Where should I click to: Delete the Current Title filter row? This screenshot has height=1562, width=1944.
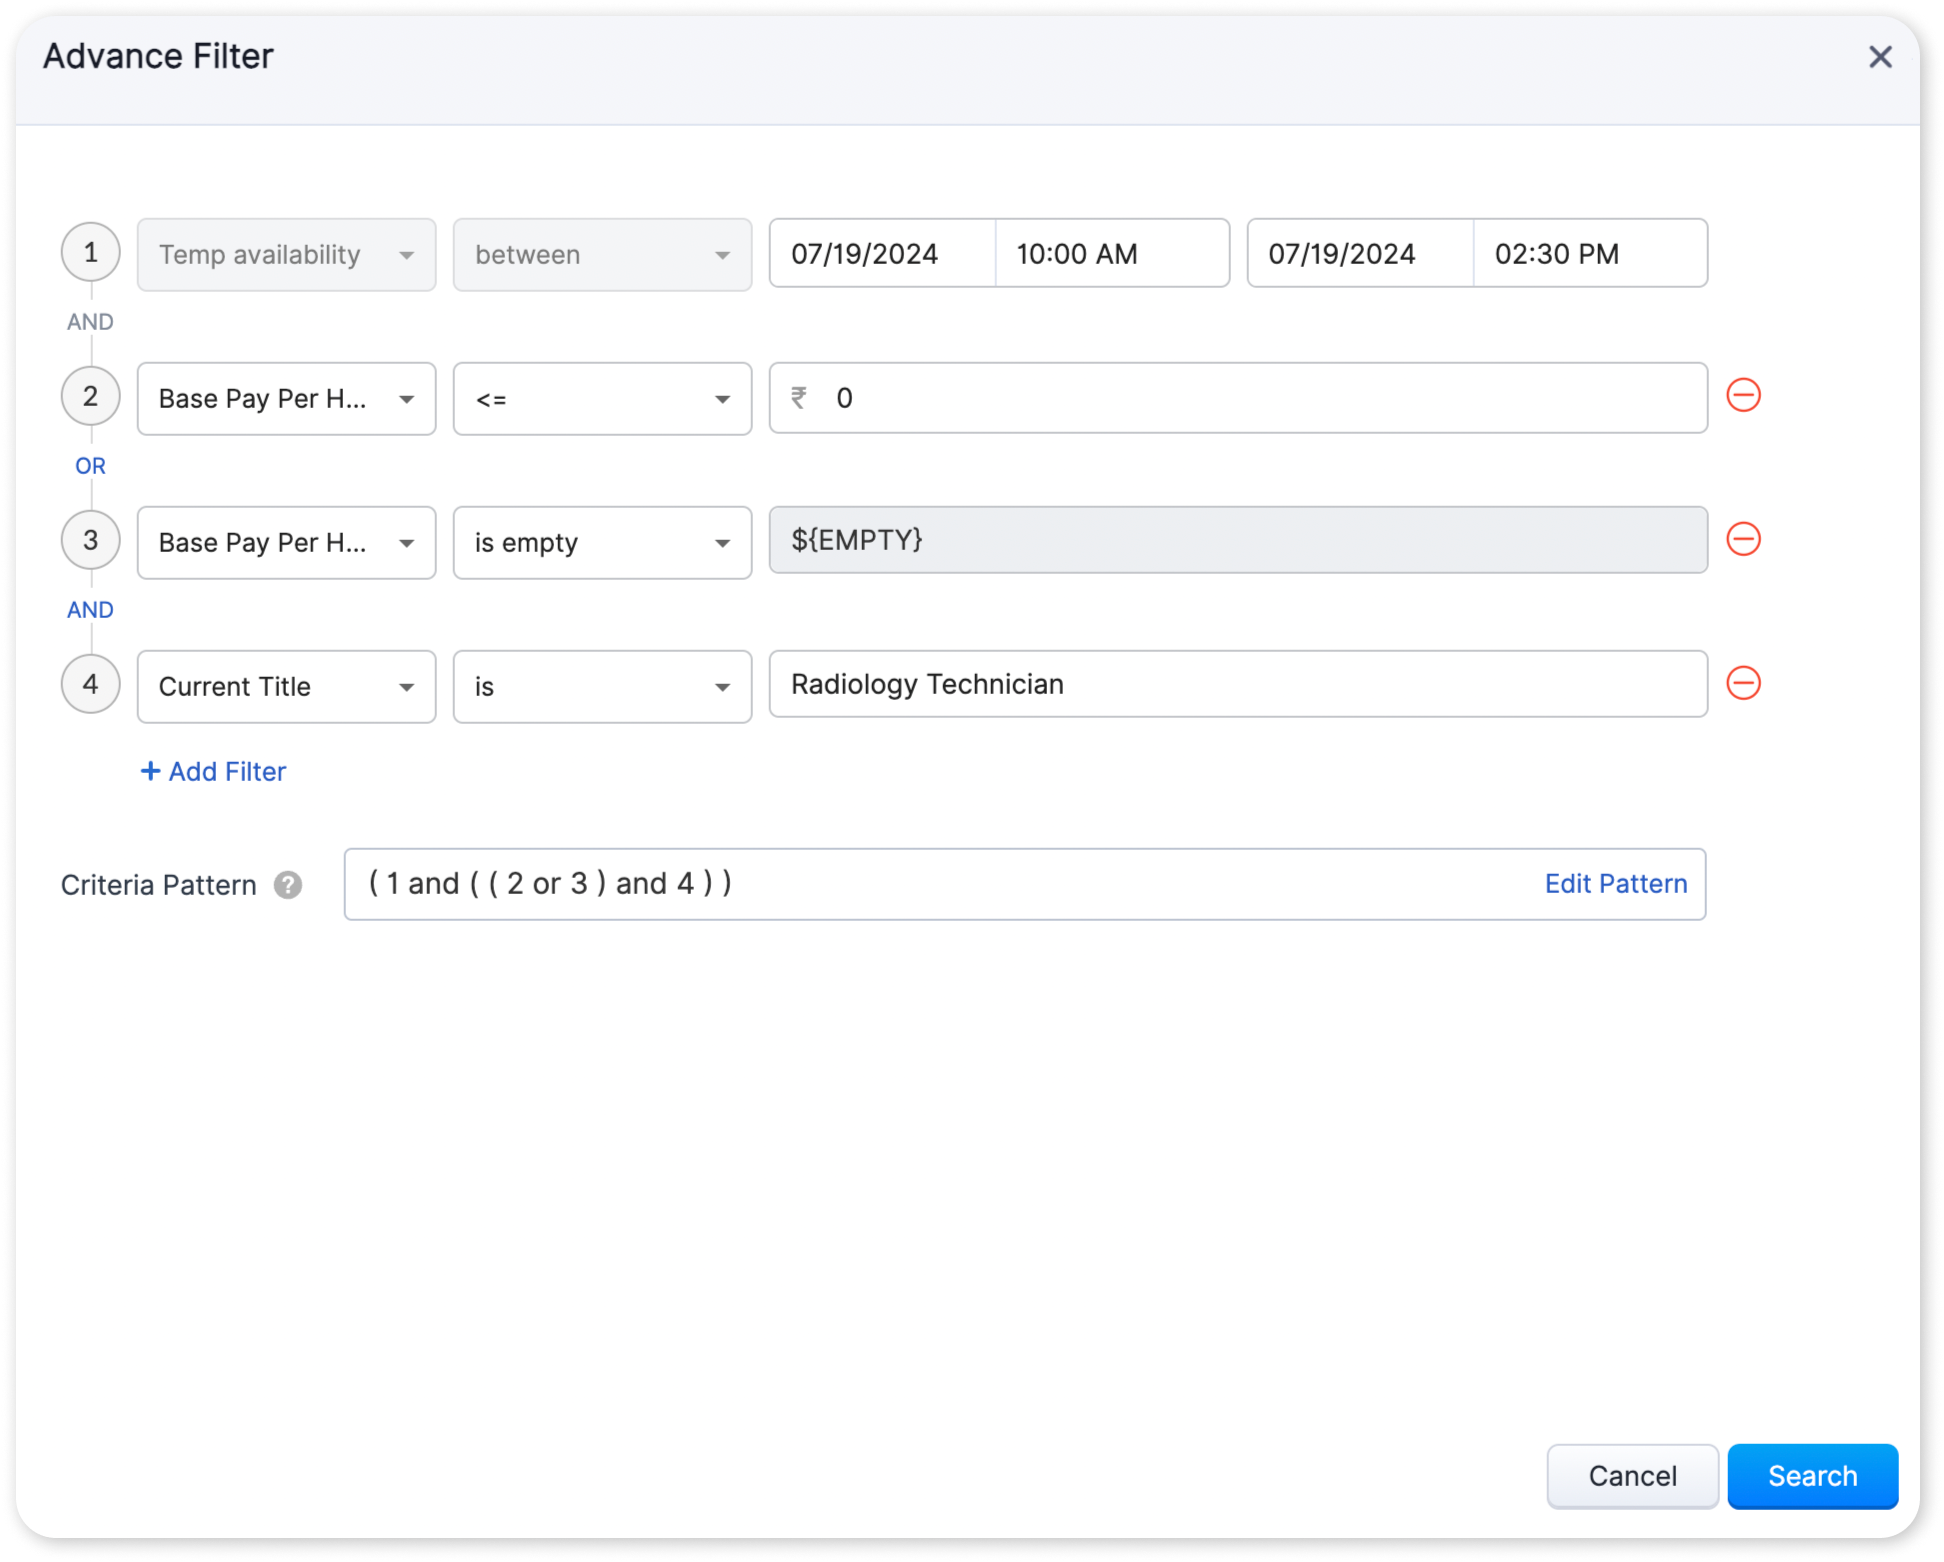pyautogui.click(x=1743, y=684)
